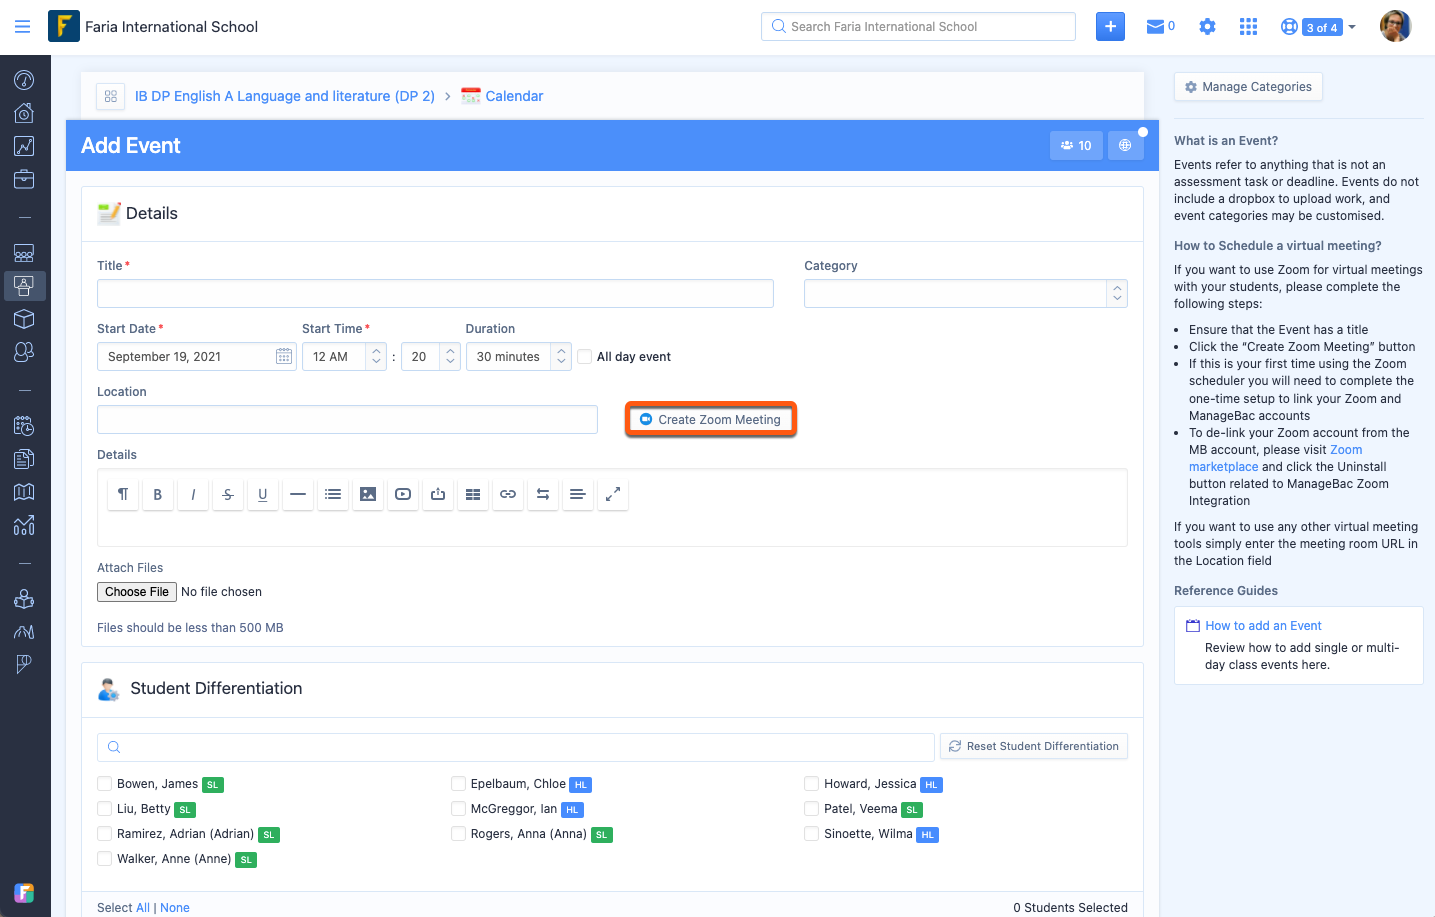Click the Bold formatting icon
This screenshot has height=917, width=1435.
[x=157, y=494]
